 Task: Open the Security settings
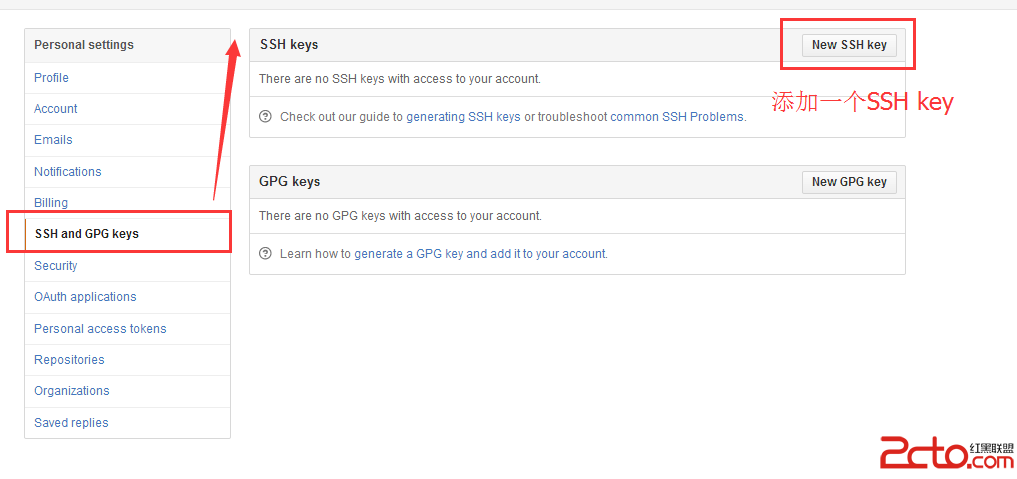(x=56, y=266)
